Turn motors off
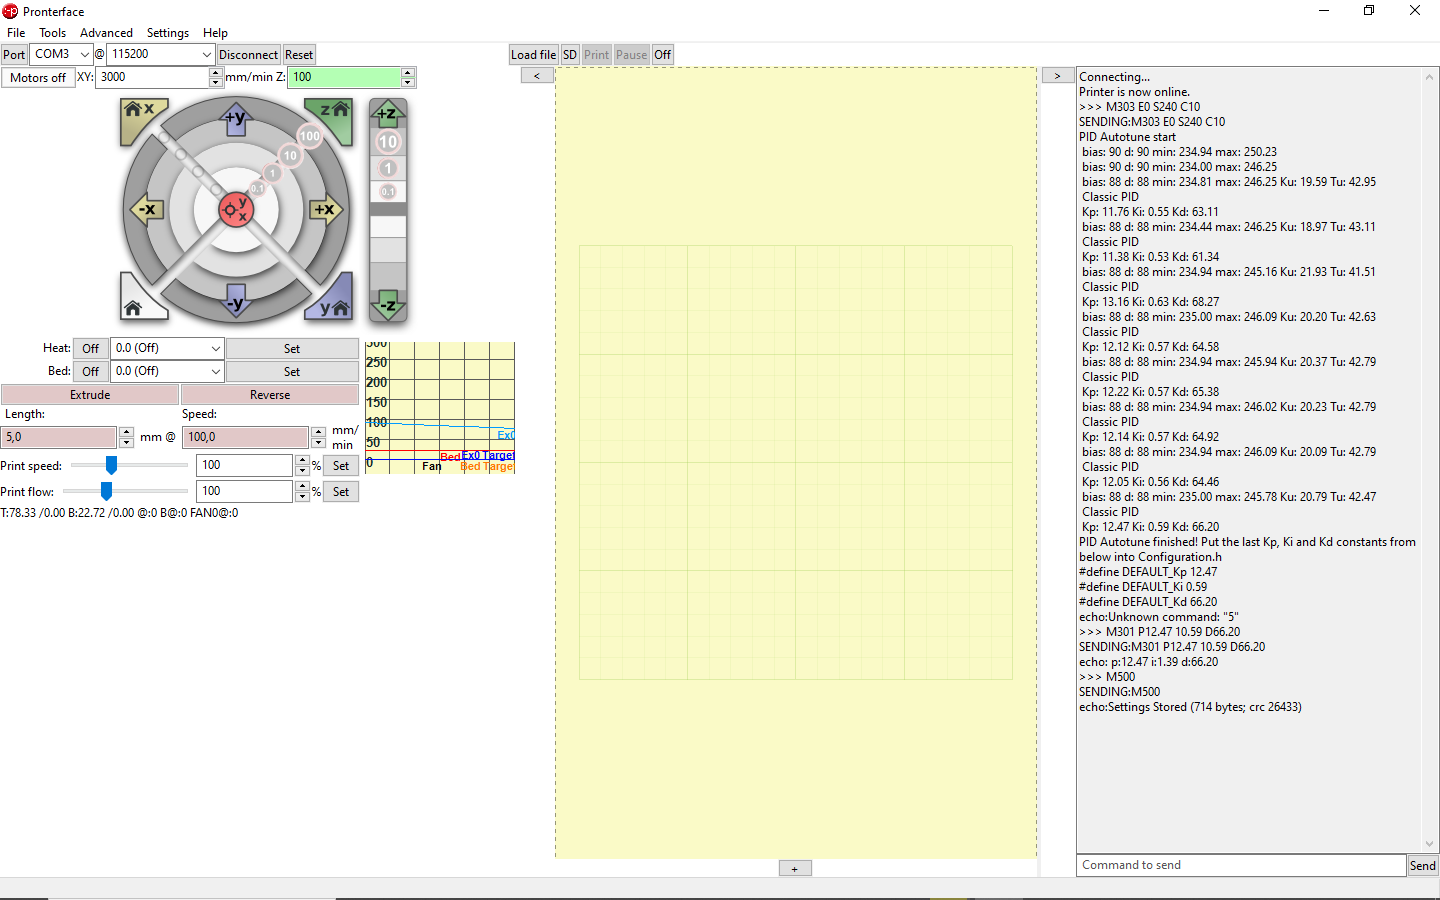Image resolution: width=1440 pixels, height=900 pixels. [x=38, y=77]
